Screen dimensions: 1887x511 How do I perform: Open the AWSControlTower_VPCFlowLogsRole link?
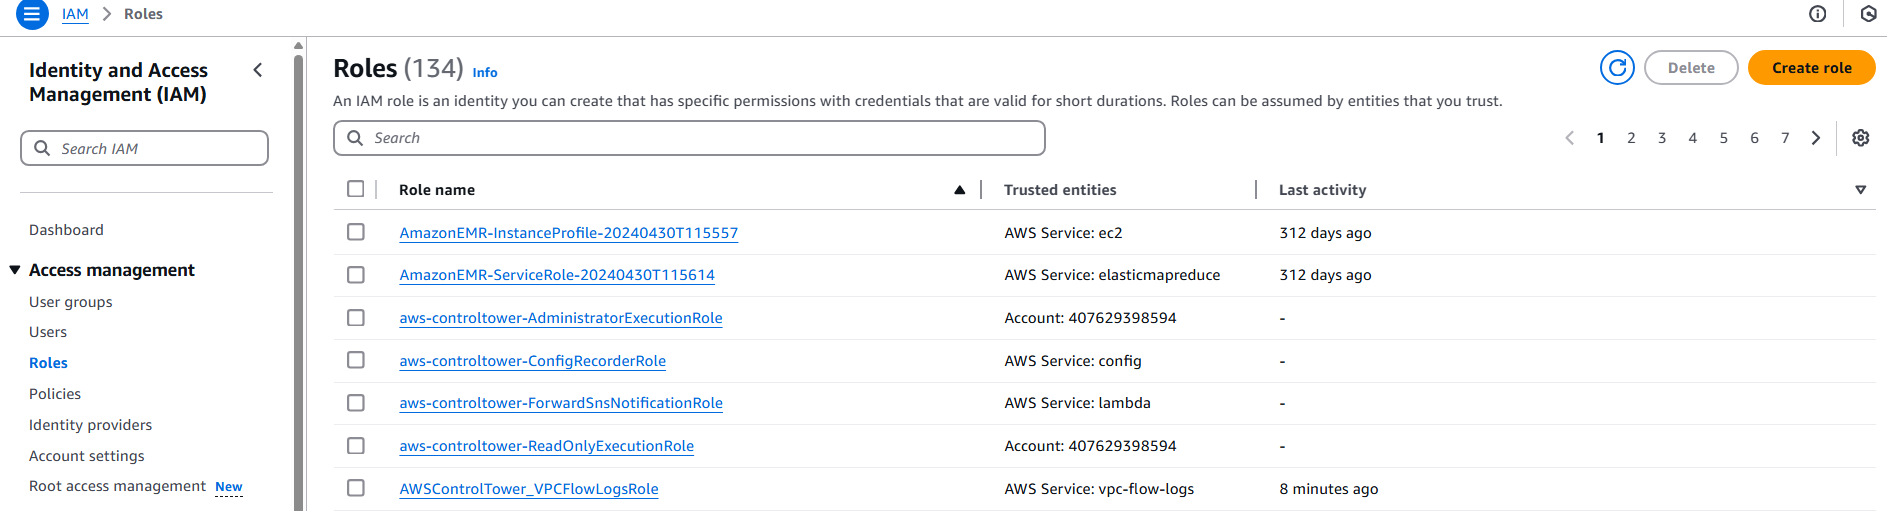click(x=529, y=489)
